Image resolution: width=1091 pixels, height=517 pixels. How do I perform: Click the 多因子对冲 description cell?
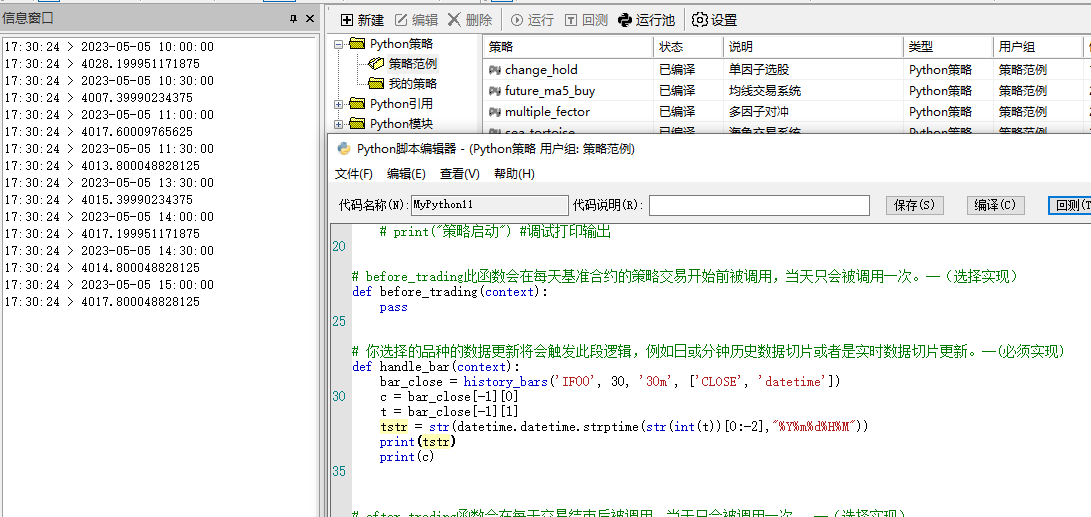click(x=758, y=111)
